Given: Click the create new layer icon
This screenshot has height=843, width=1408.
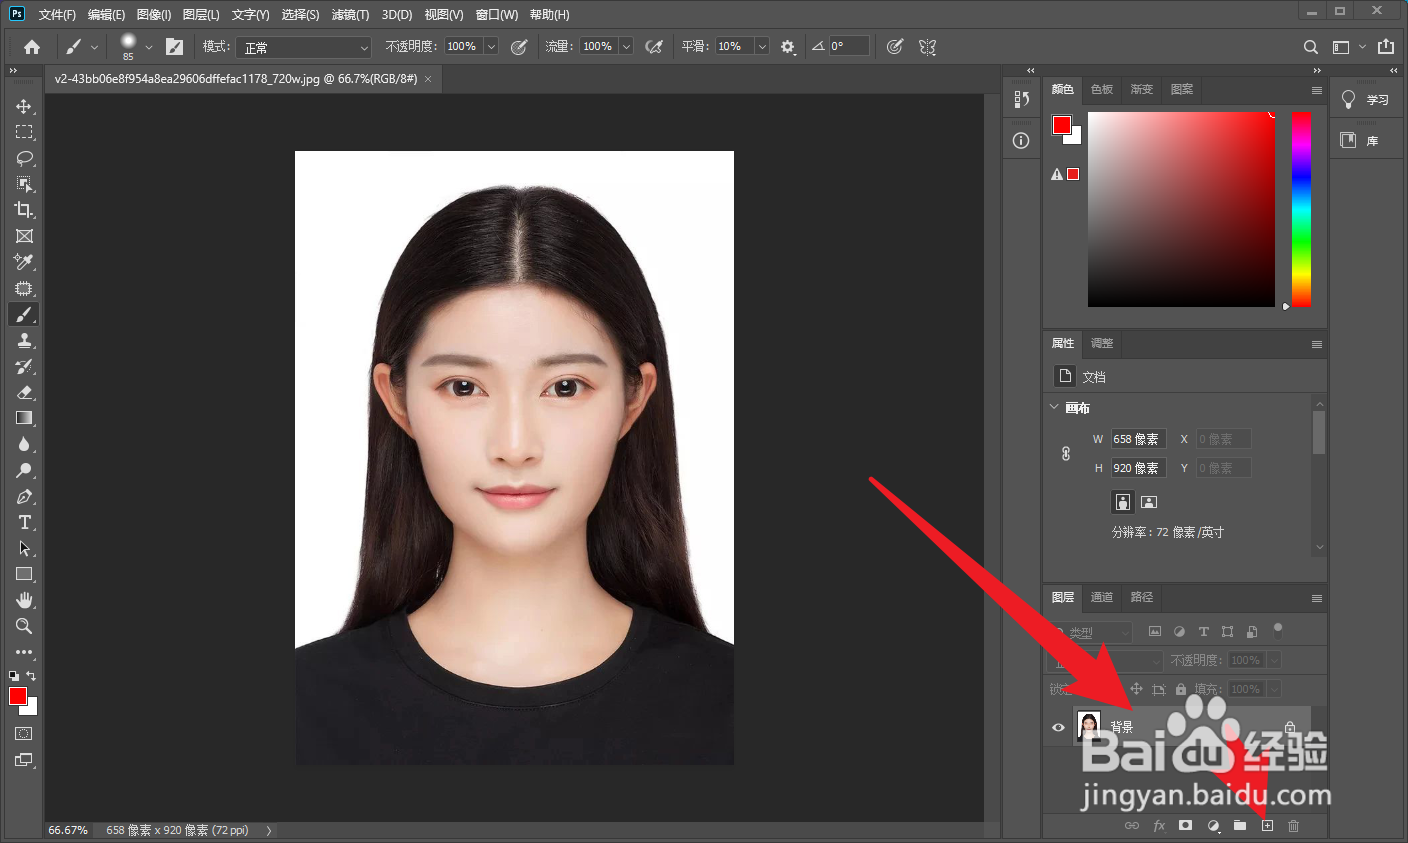Looking at the screenshot, I should click(x=1267, y=826).
